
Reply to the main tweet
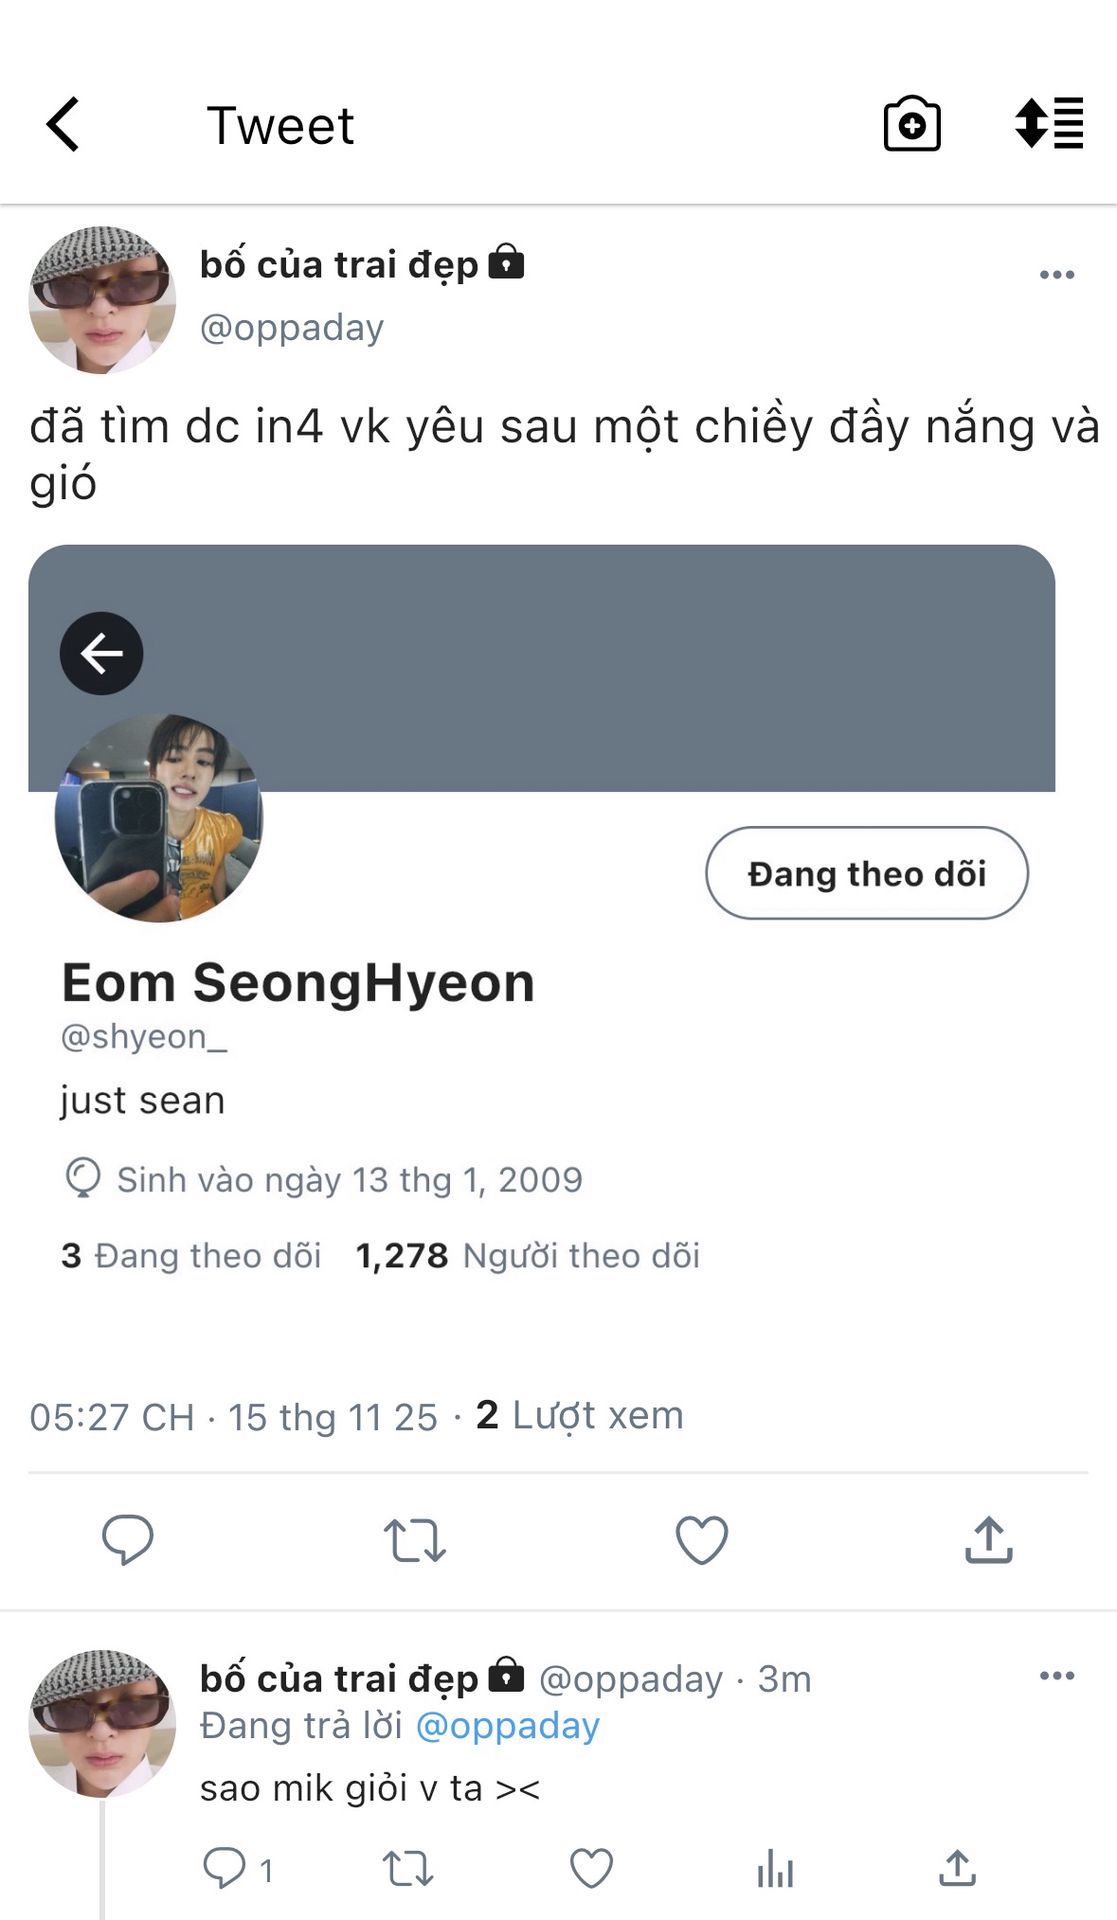[x=128, y=1539]
